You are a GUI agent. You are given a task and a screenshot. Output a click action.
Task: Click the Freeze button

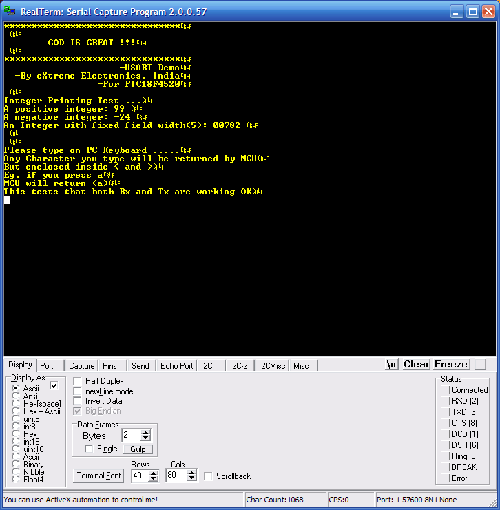452,364
